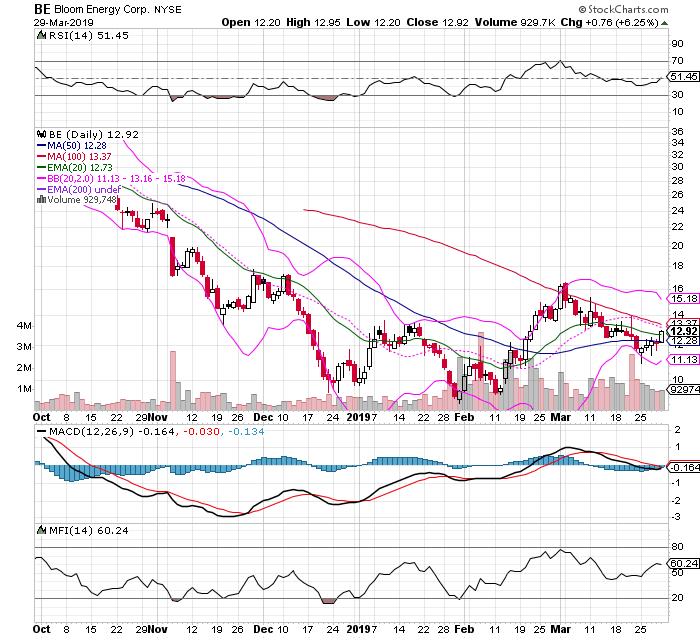
Task: Select the MA(100) 13.37 legend entry
Action: (74, 157)
